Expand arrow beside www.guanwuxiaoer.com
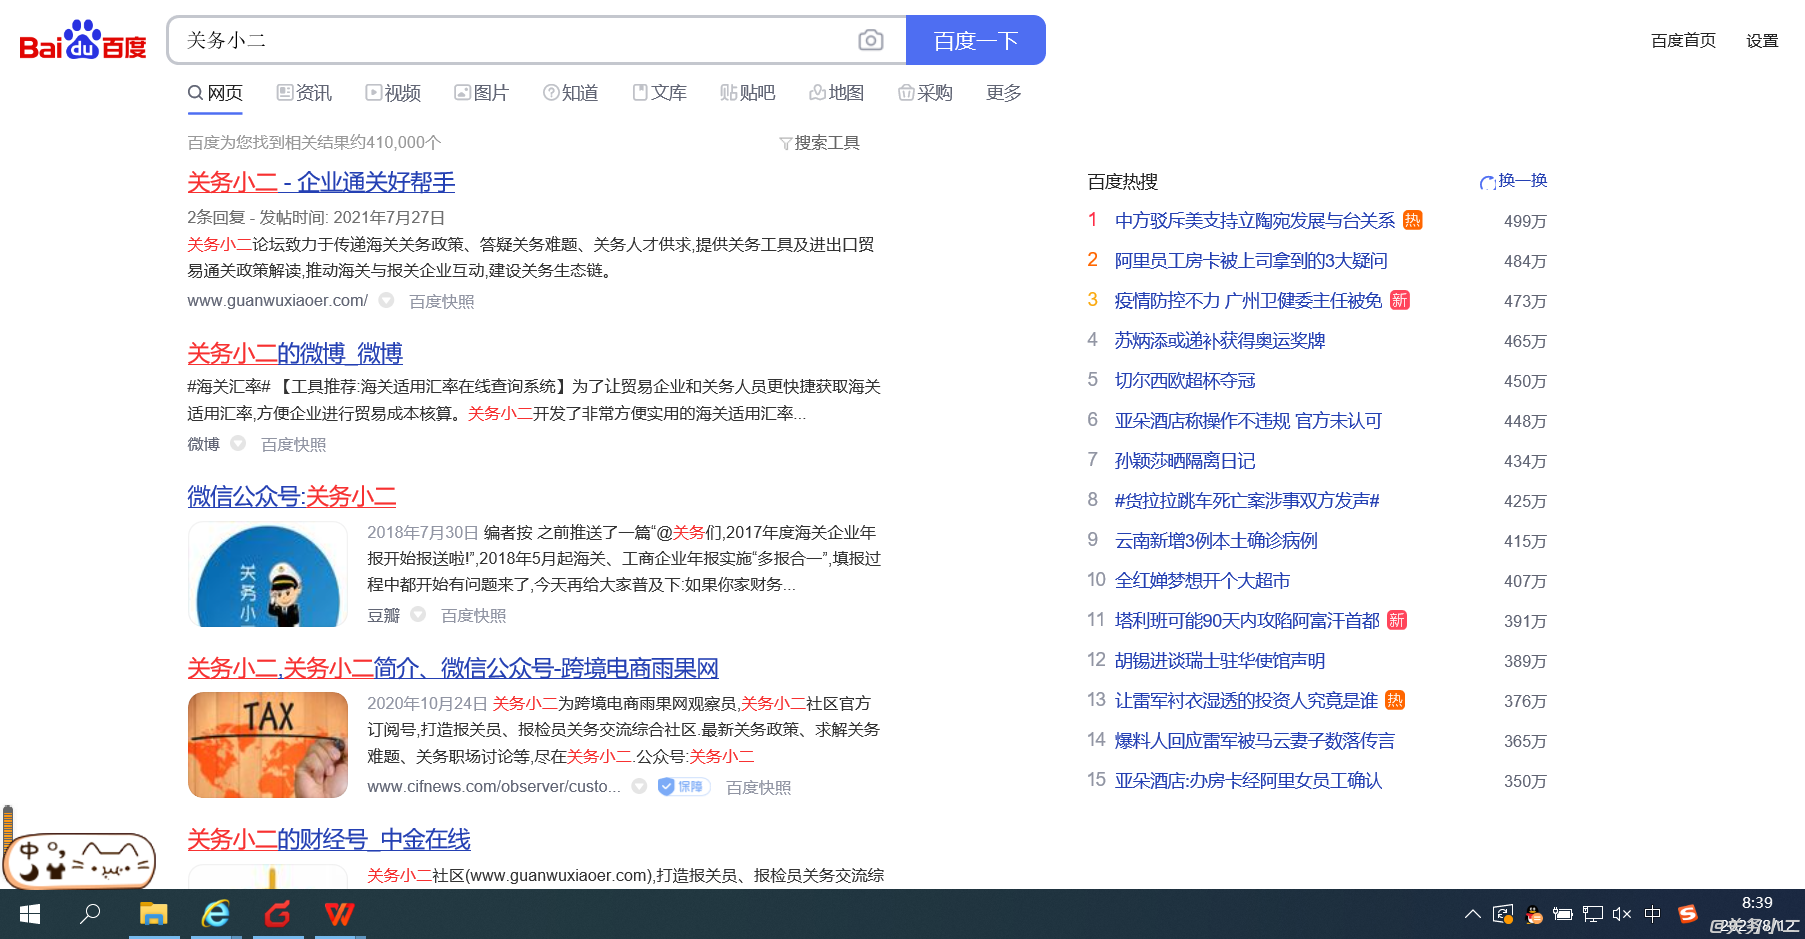The width and height of the screenshot is (1805, 939). pyautogui.click(x=386, y=300)
